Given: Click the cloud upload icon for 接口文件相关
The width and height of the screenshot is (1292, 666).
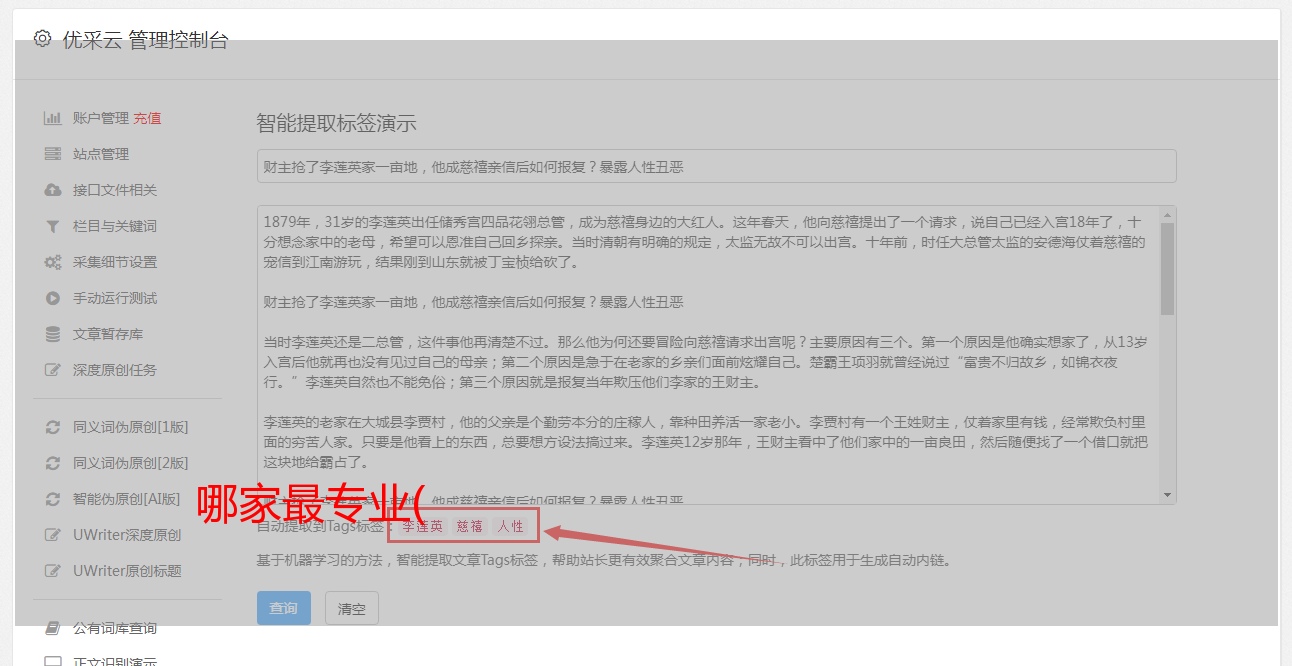Looking at the screenshot, I should [x=53, y=190].
